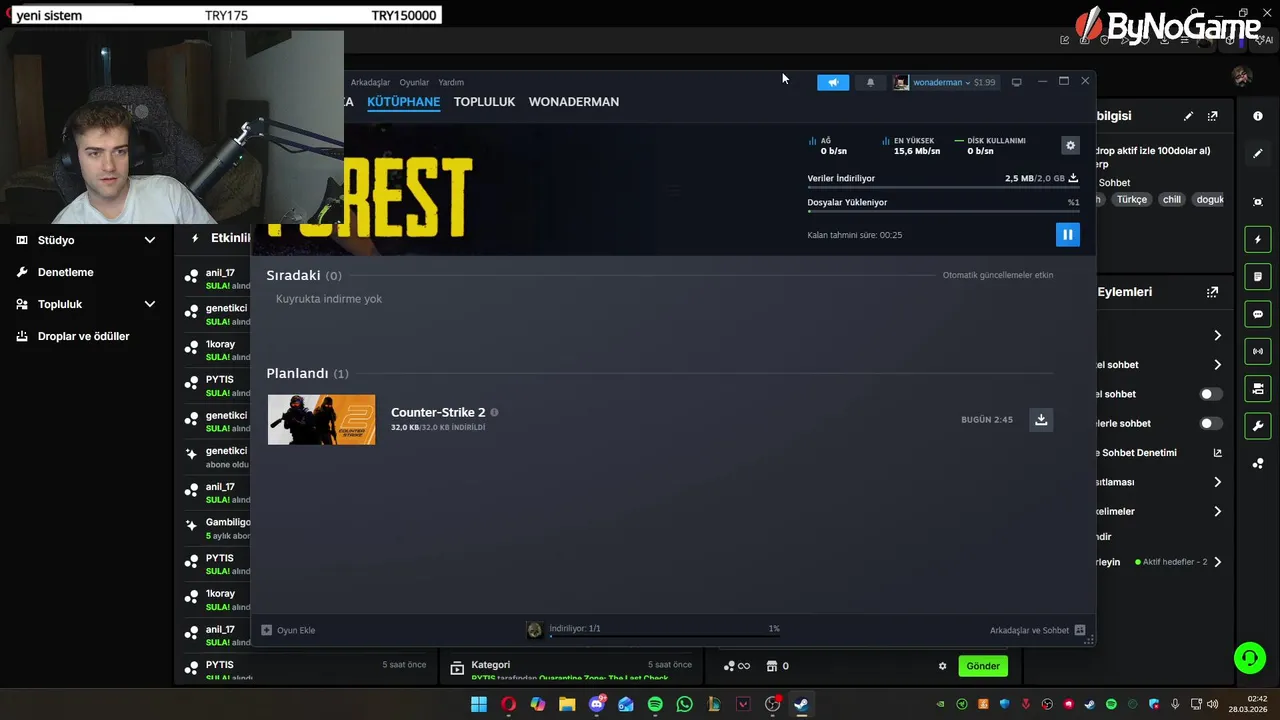This screenshot has height=720, width=1280.
Task: Expand the 'sıtlaması' chevron row
Action: [x=1217, y=482]
